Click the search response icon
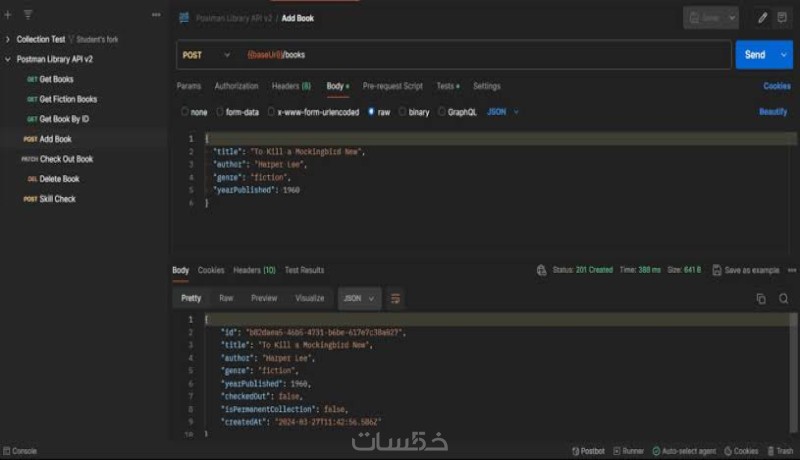This screenshot has height=460, width=800. 784,299
